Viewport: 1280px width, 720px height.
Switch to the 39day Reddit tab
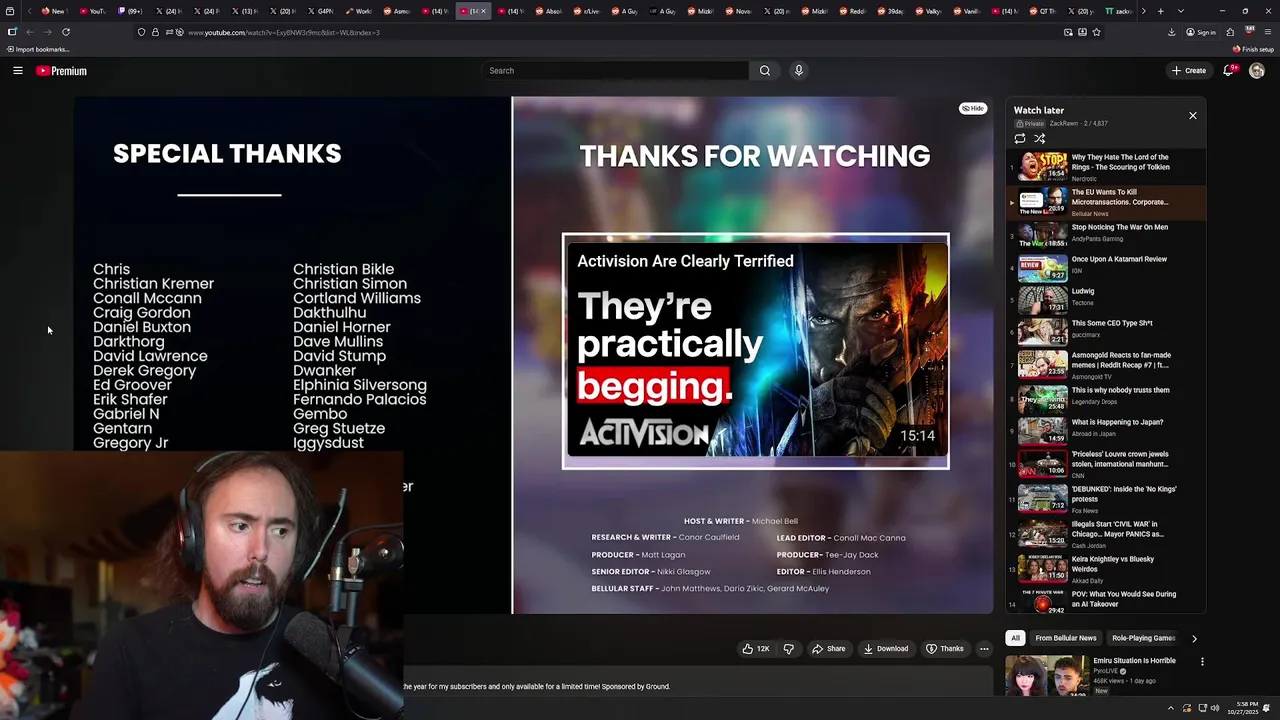pos(889,11)
